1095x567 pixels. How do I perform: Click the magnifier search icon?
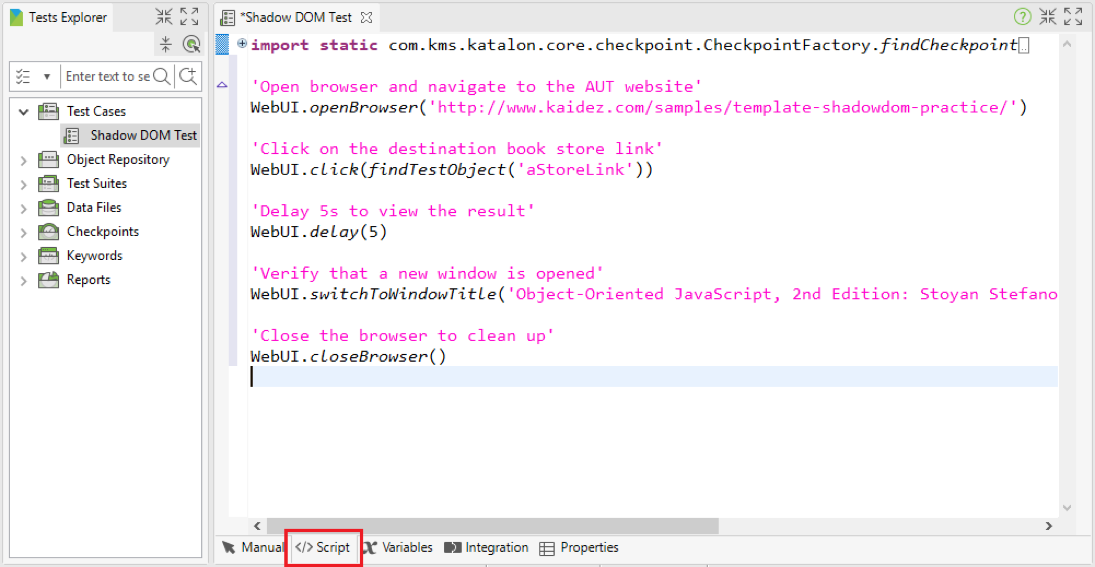point(161,76)
